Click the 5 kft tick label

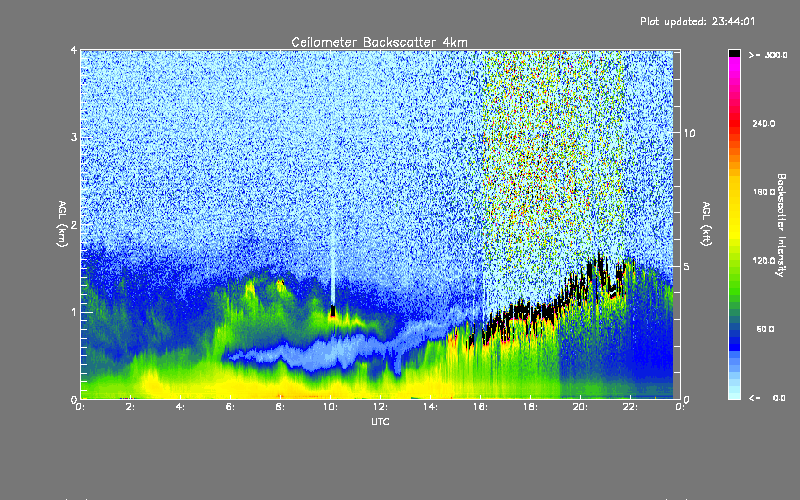pyautogui.click(x=687, y=266)
